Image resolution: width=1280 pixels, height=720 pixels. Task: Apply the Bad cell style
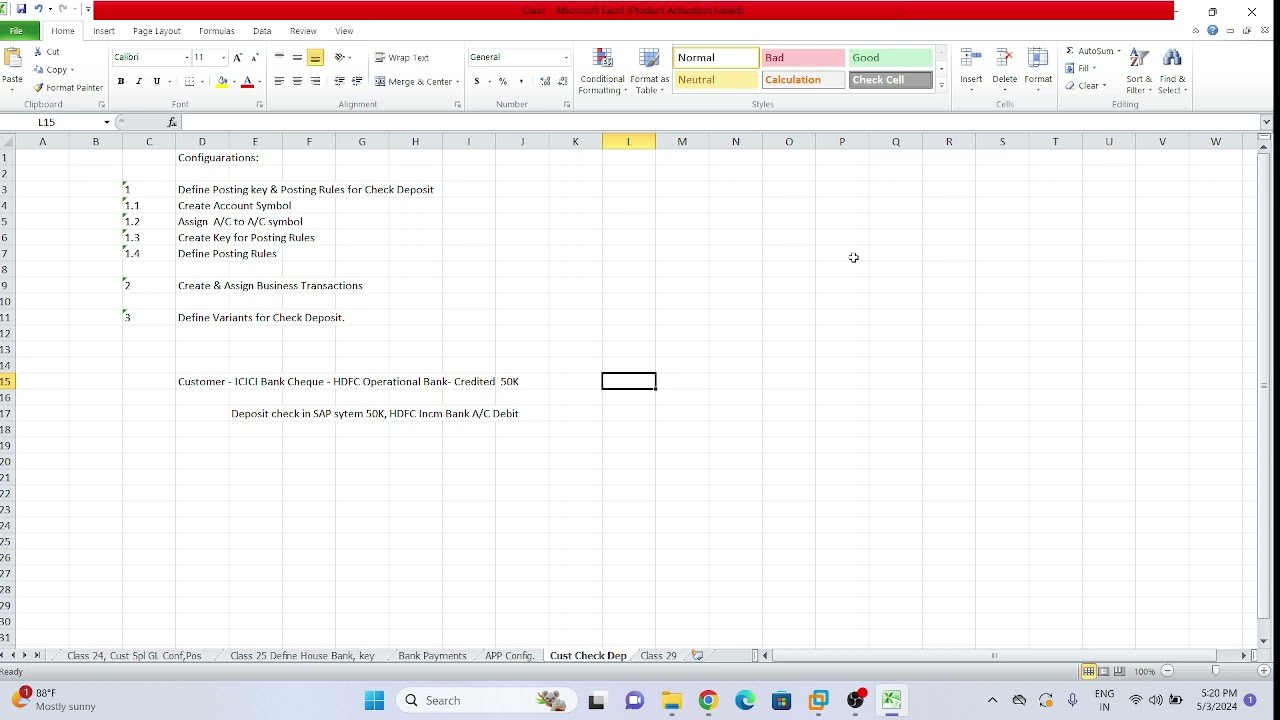coord(803,58)
